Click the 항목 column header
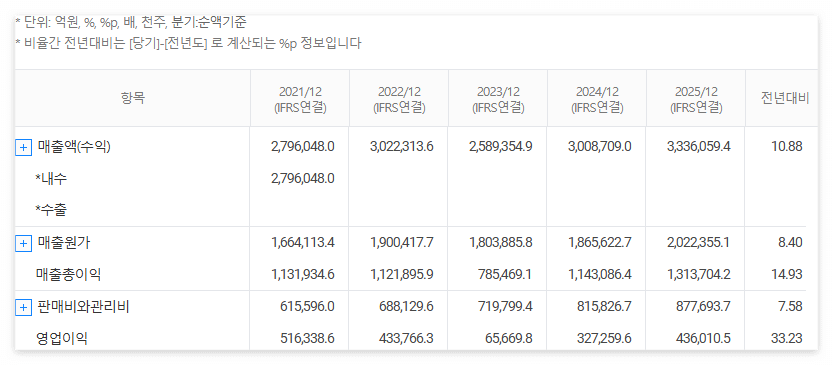 click(x=133, y=98)
